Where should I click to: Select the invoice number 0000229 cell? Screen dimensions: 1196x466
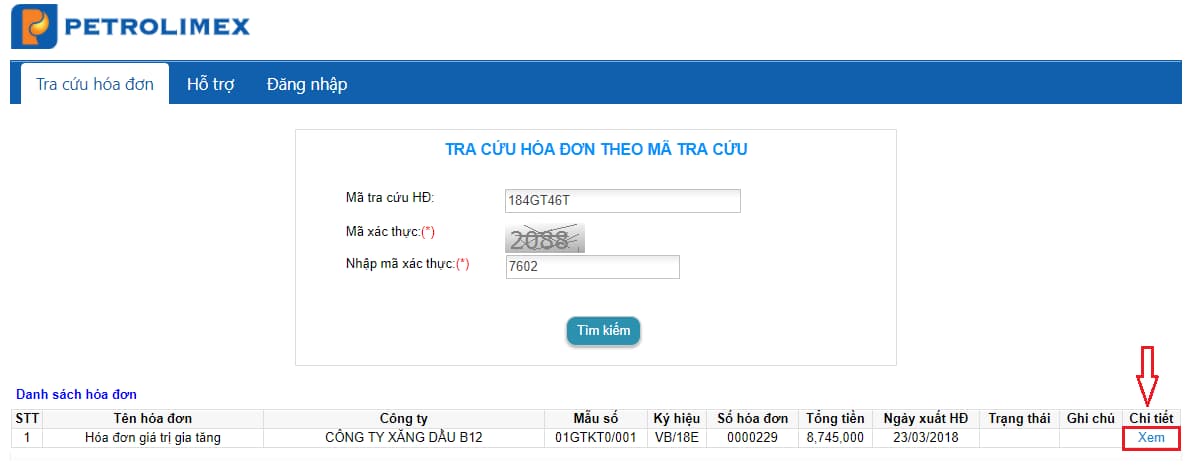pyautogui.click(x=752, y=438)
